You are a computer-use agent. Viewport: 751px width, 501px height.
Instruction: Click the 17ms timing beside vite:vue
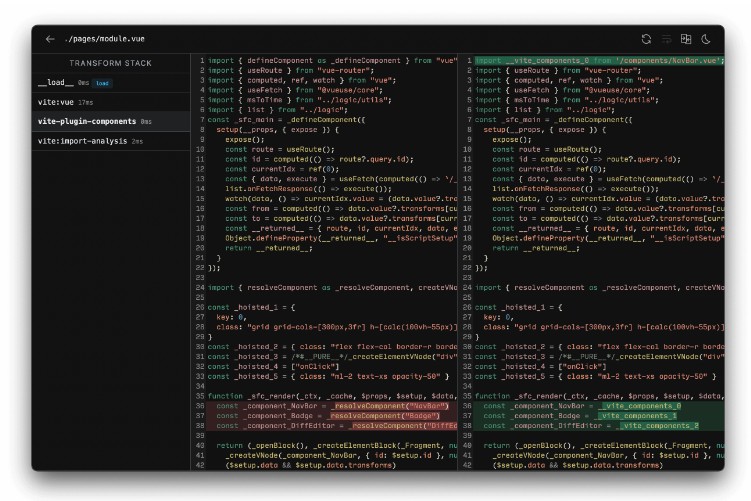86,102
